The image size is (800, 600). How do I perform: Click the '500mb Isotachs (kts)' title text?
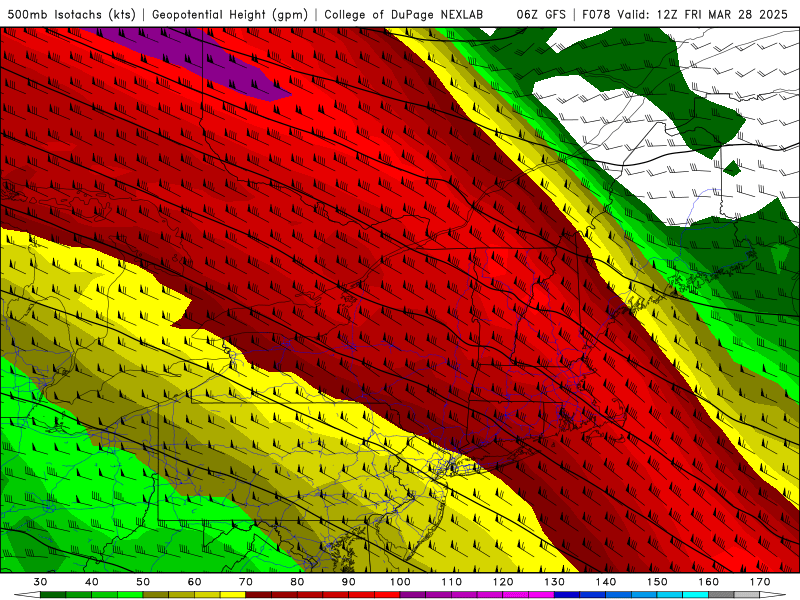tap(71, 14)
